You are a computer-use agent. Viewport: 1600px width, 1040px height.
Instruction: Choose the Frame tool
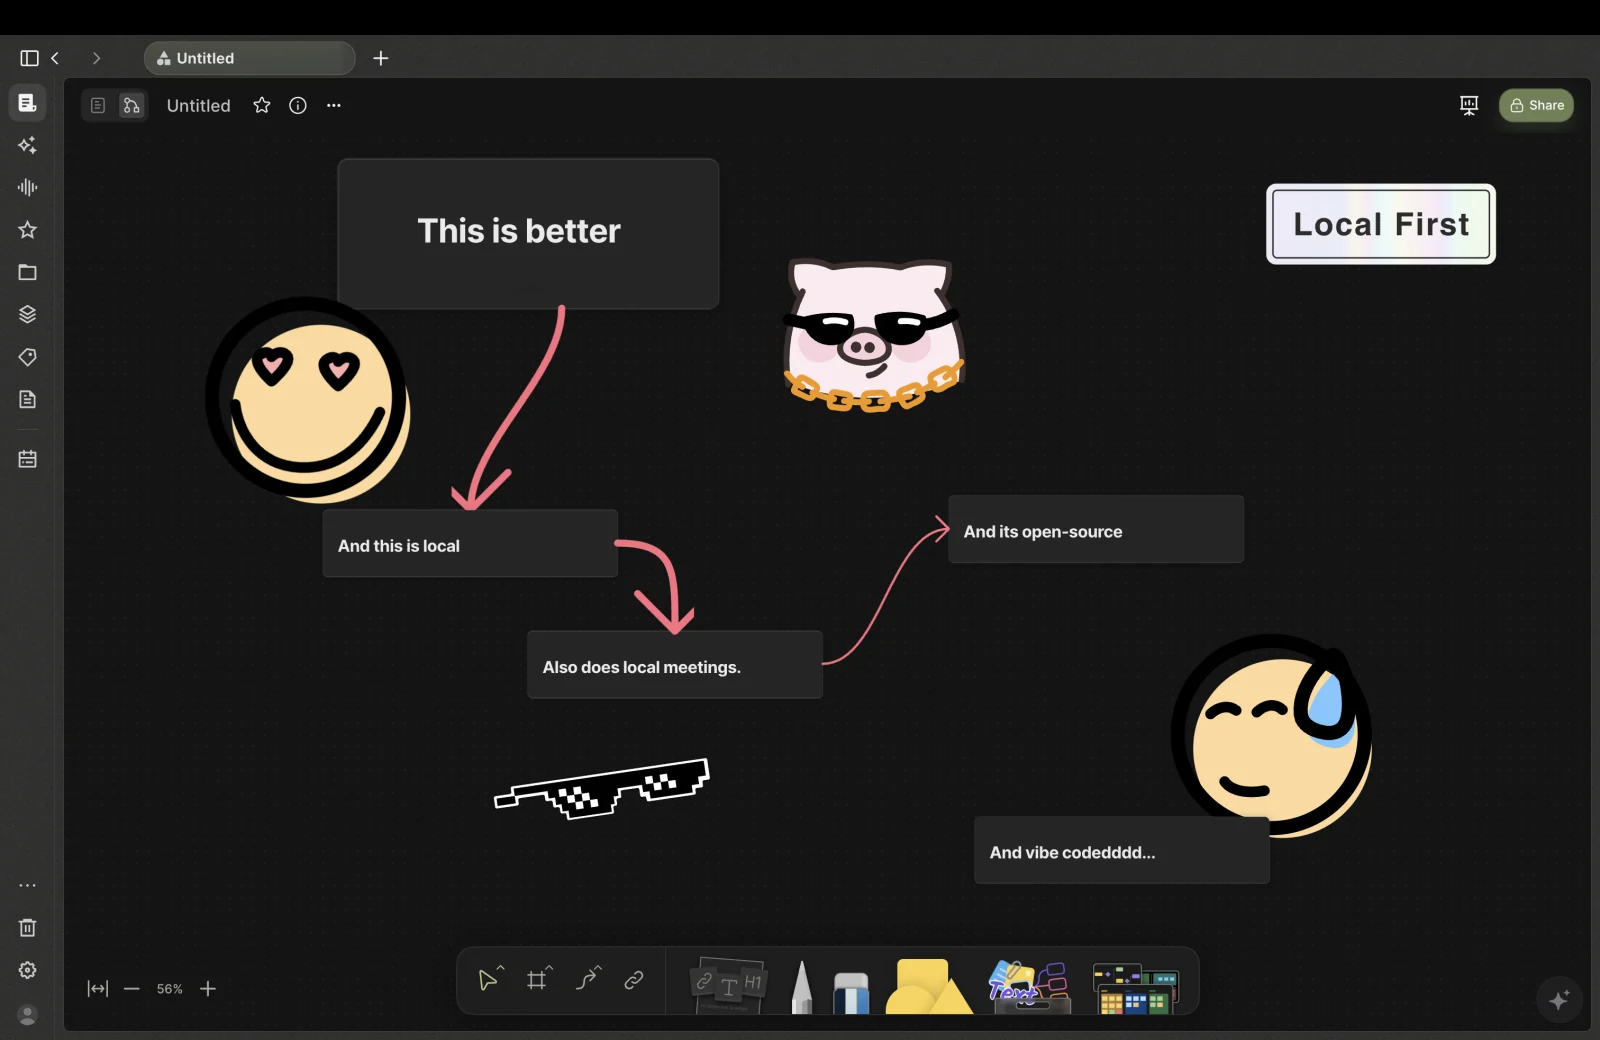point(538,979)
